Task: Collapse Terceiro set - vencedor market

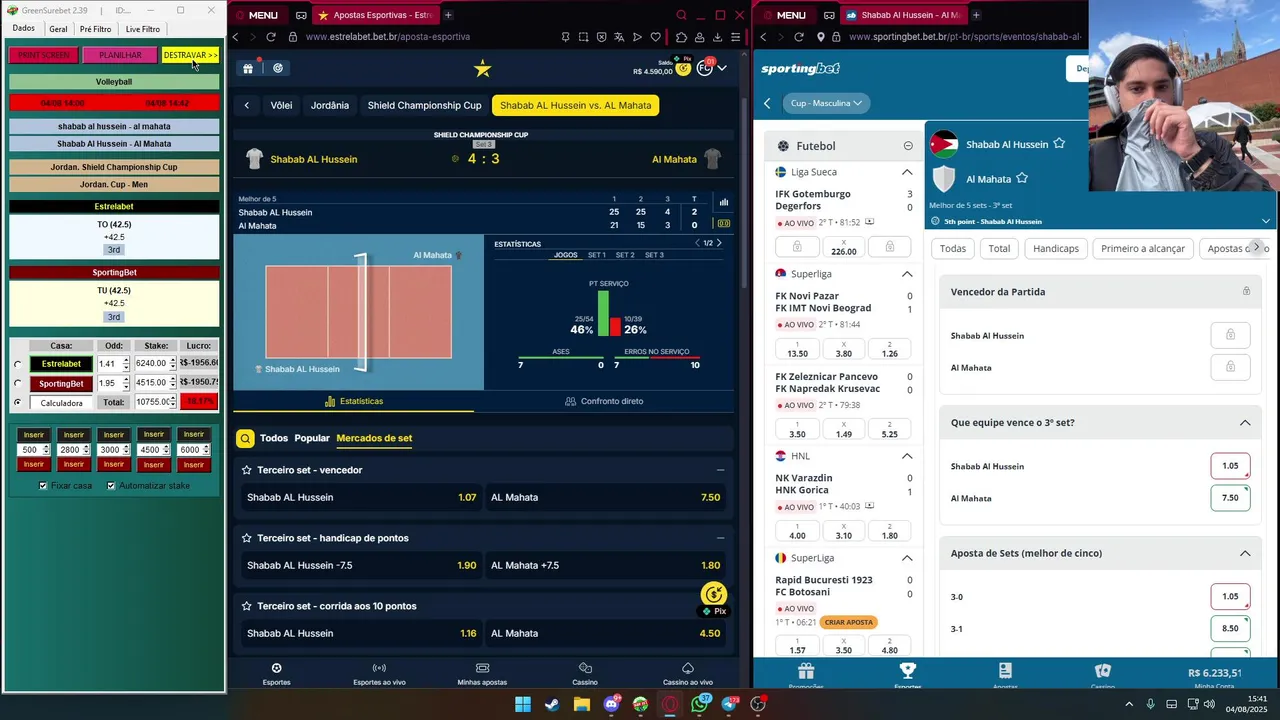Action: 720,470
